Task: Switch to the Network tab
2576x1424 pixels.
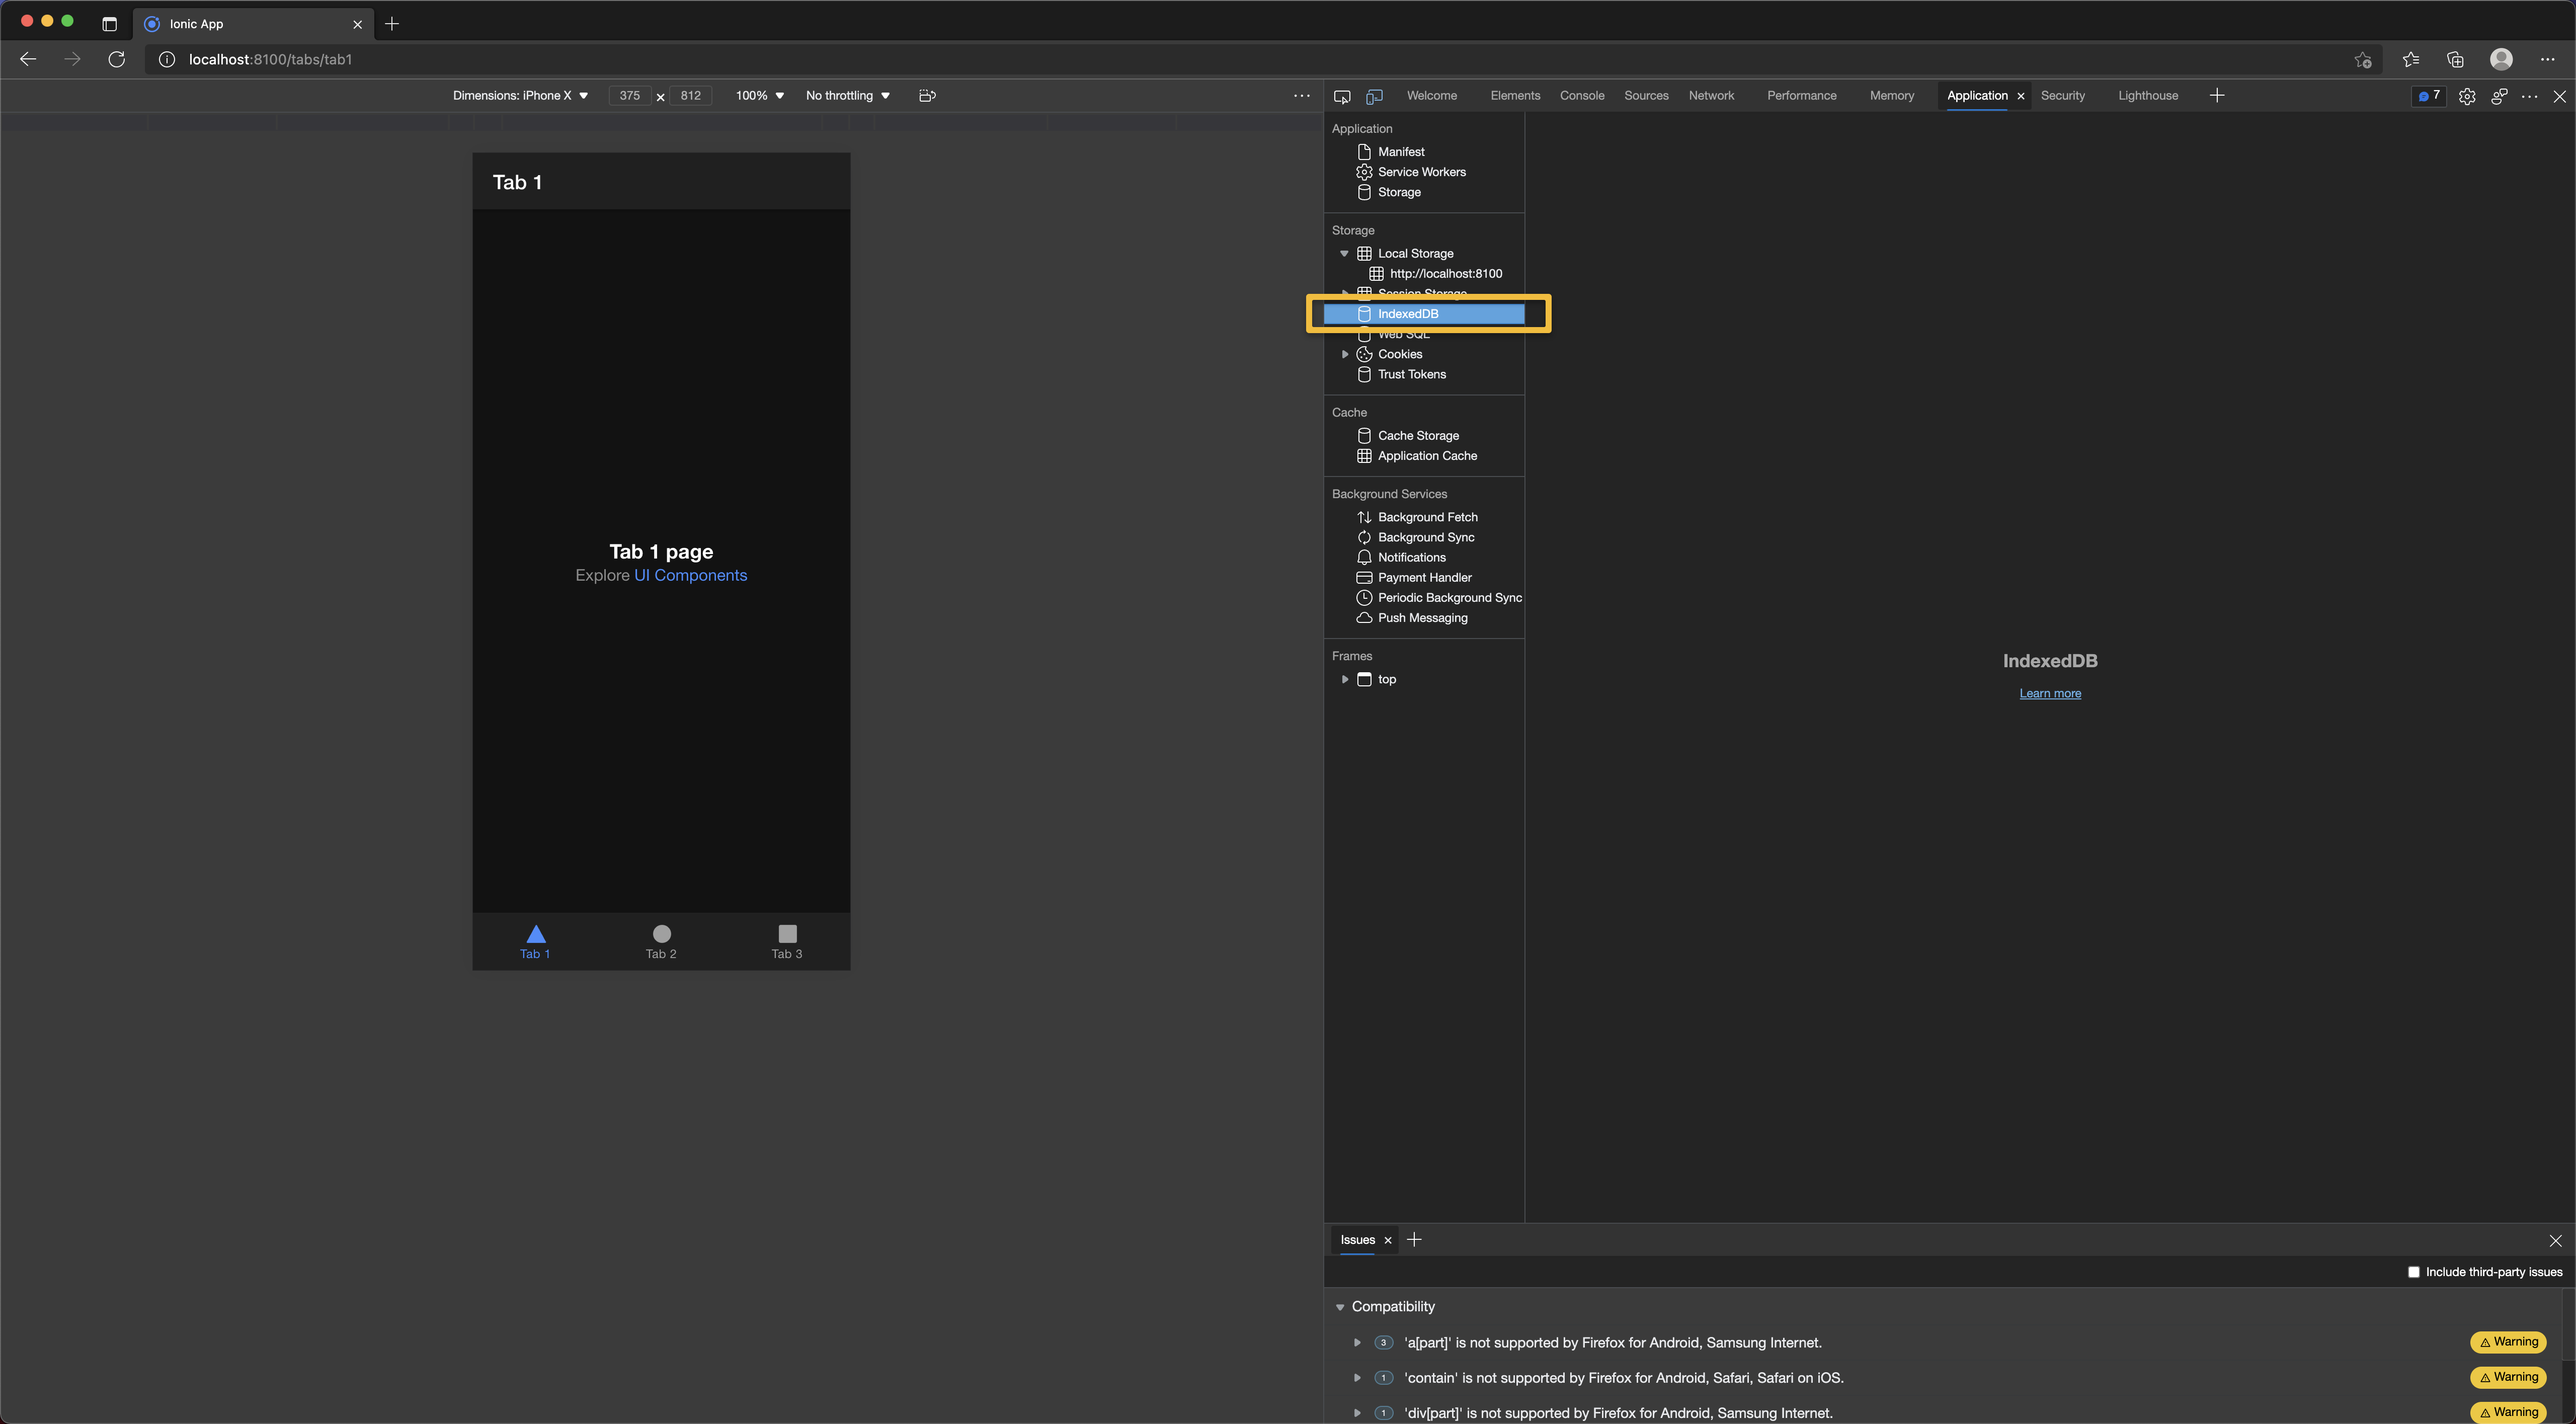Action: click(x=1711, y=96)
